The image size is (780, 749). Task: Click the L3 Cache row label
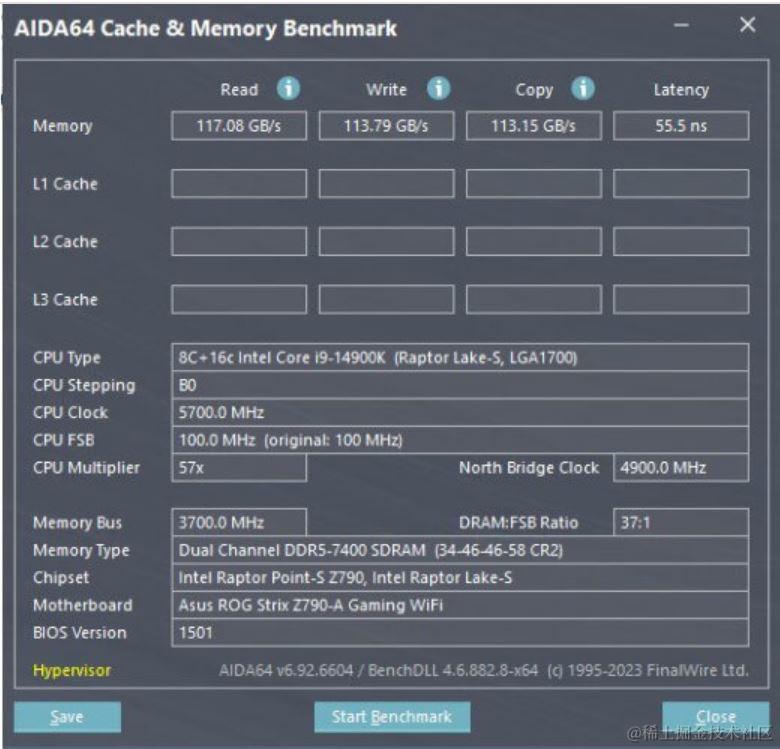[x=65, y=299]
